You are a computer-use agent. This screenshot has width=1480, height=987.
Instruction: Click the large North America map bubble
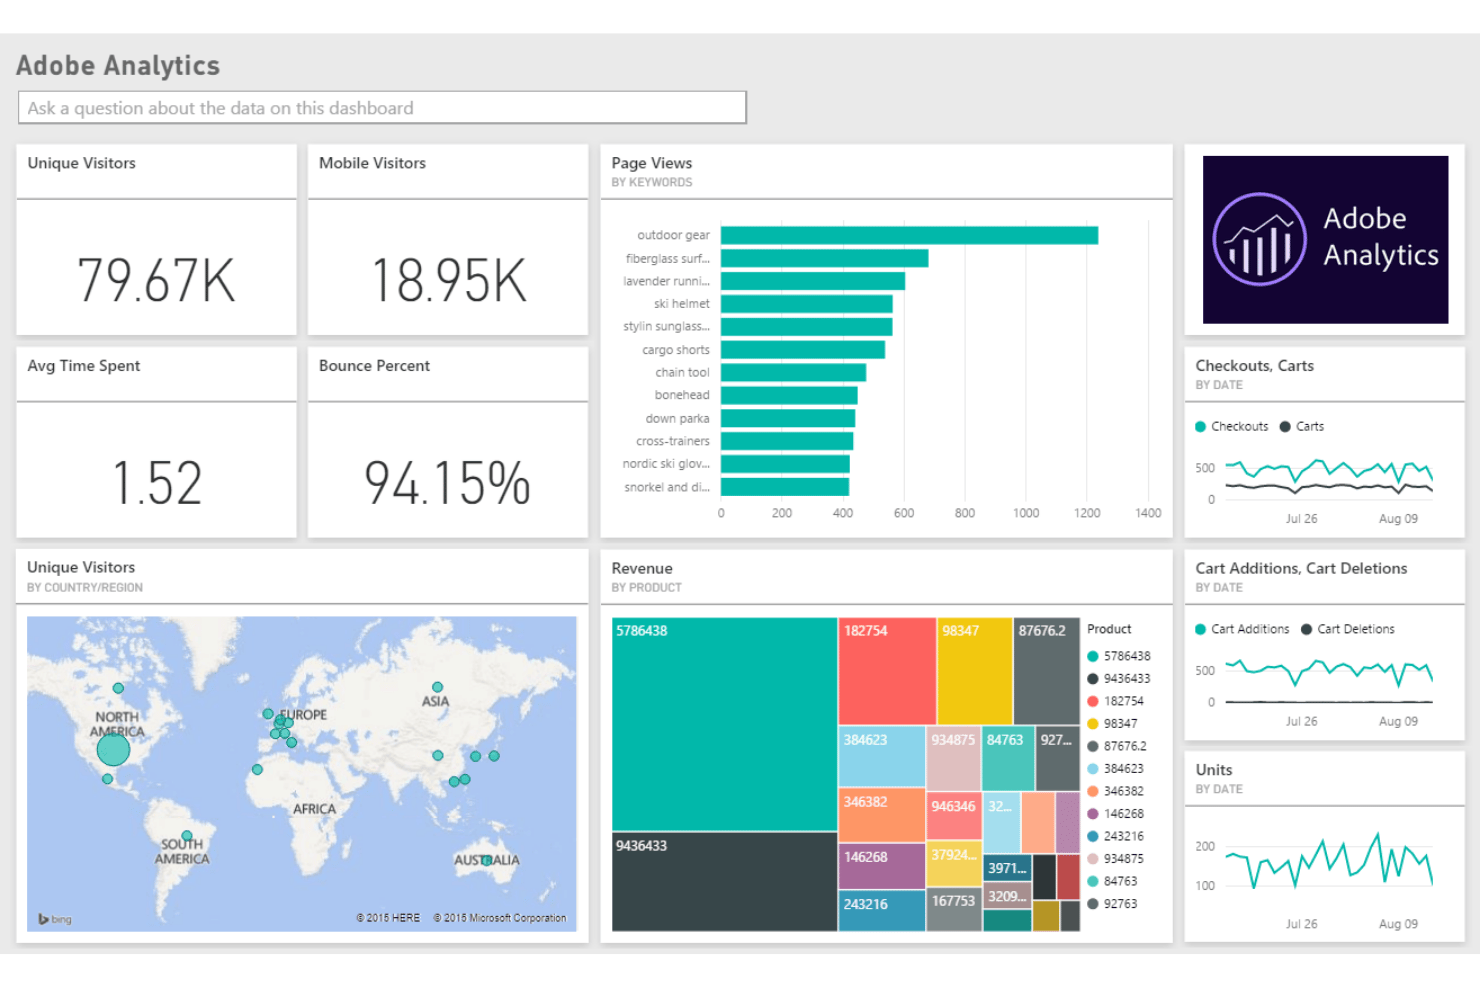[x=113, y=749]
